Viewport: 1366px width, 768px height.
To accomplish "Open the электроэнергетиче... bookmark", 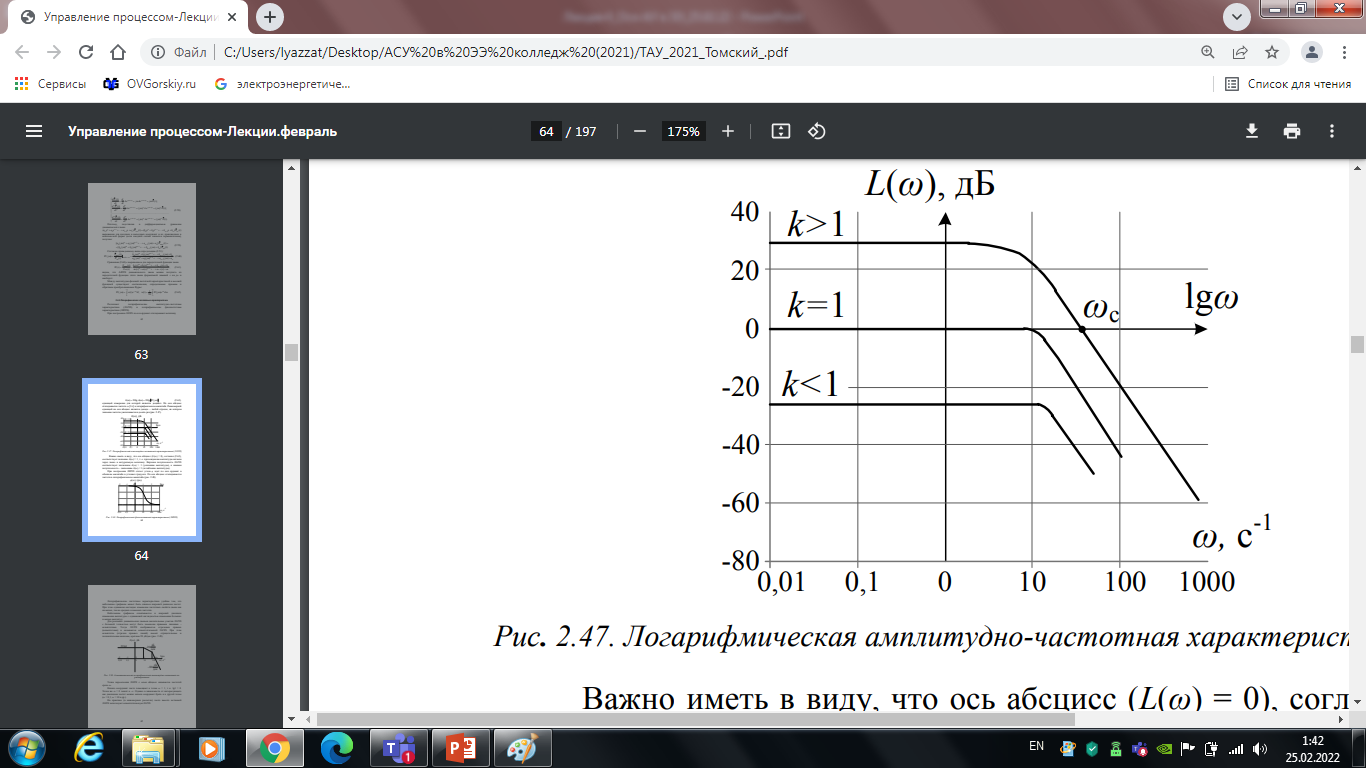I will (x=282, y=84).
